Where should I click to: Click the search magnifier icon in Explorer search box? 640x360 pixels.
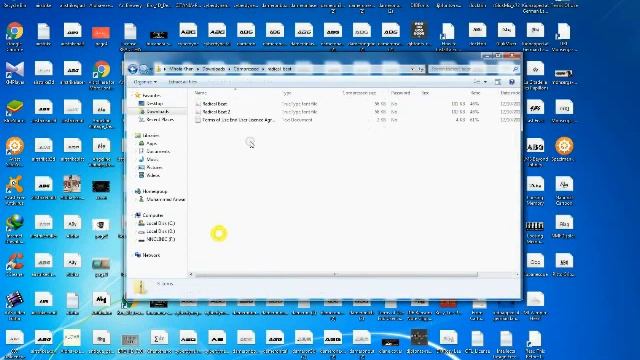tap(516, 69)
